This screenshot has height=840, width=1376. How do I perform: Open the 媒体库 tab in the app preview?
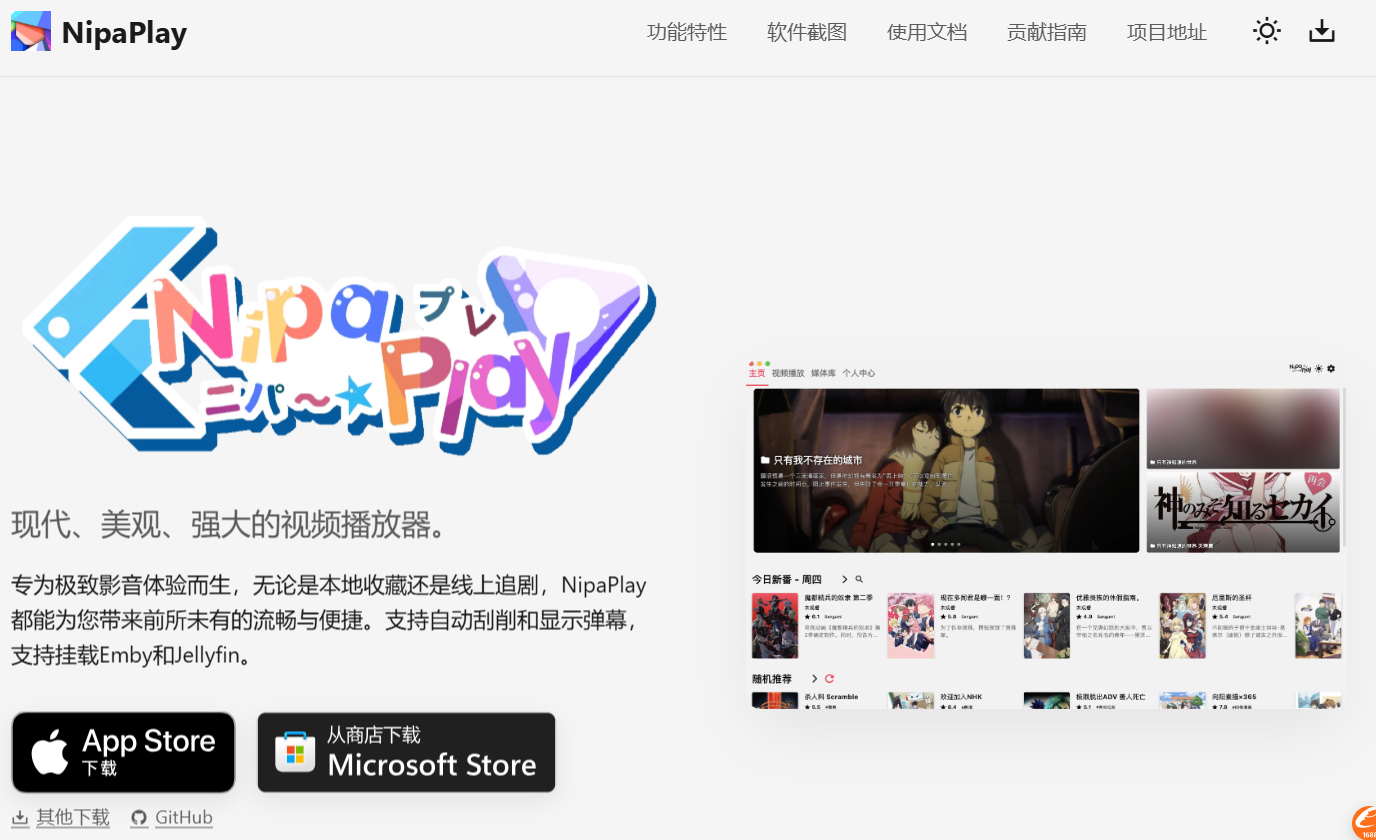point(823,373)
